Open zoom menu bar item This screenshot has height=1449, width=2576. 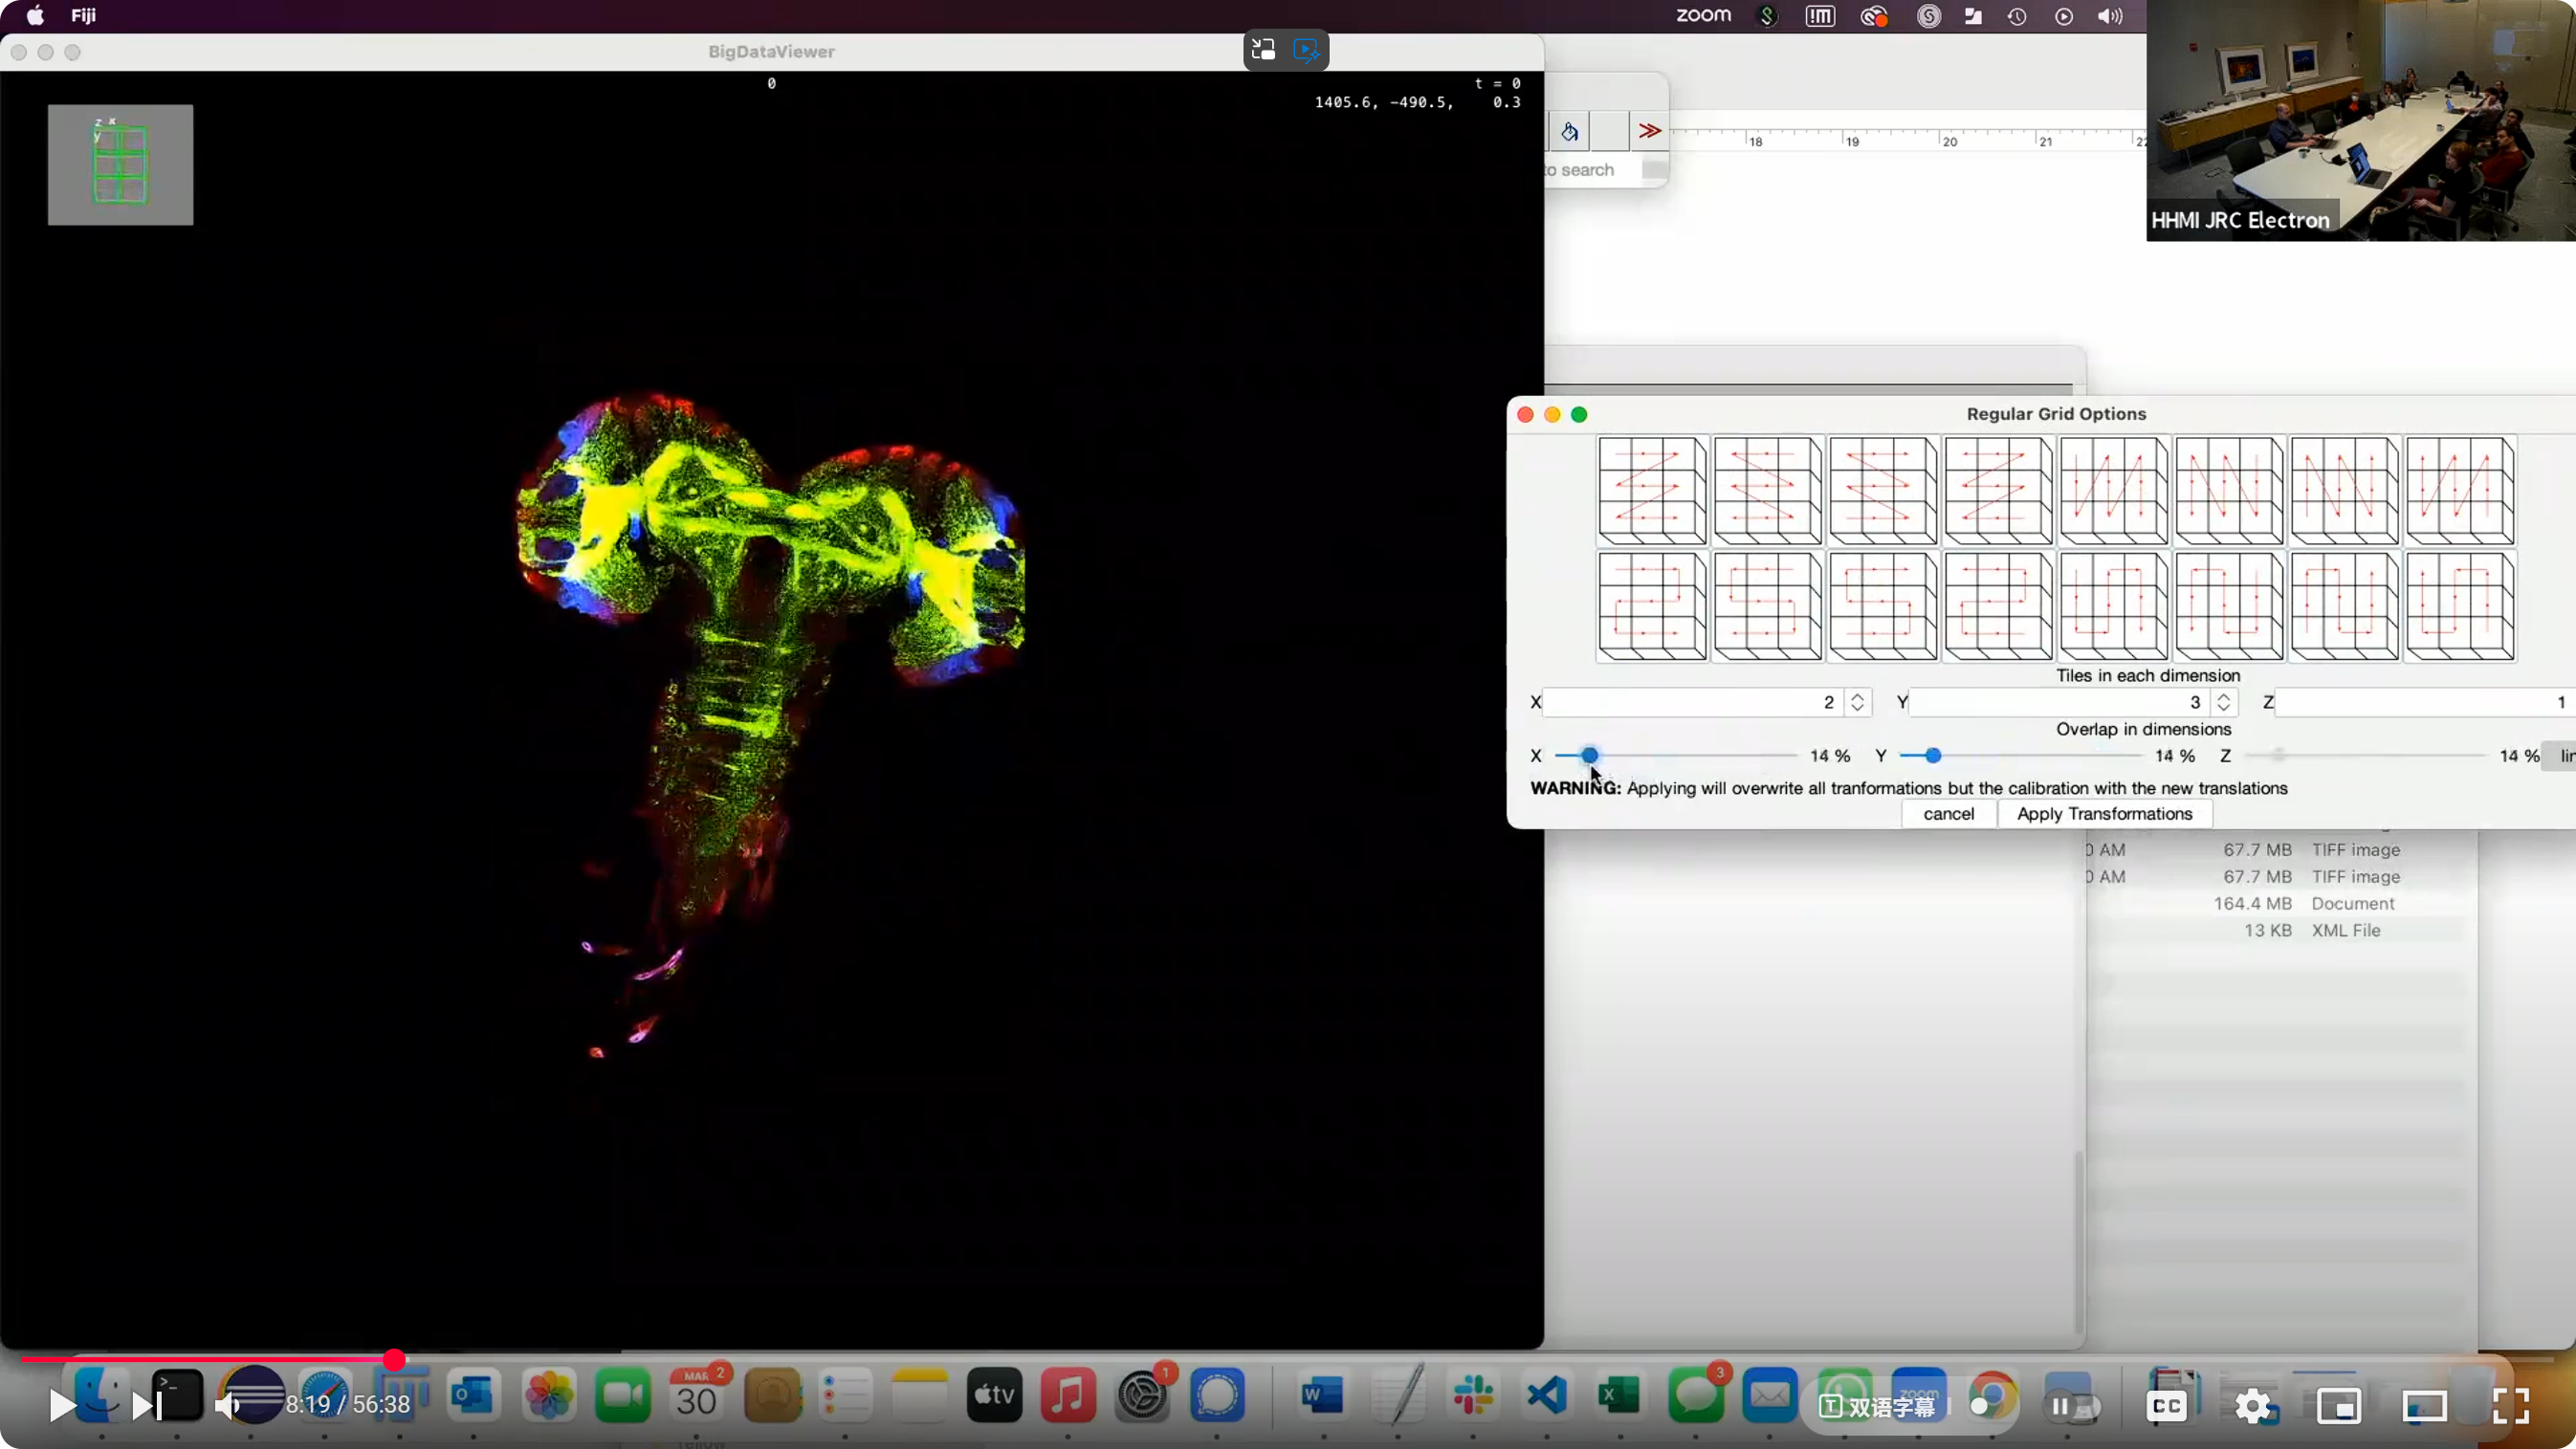click(1703, 16)
